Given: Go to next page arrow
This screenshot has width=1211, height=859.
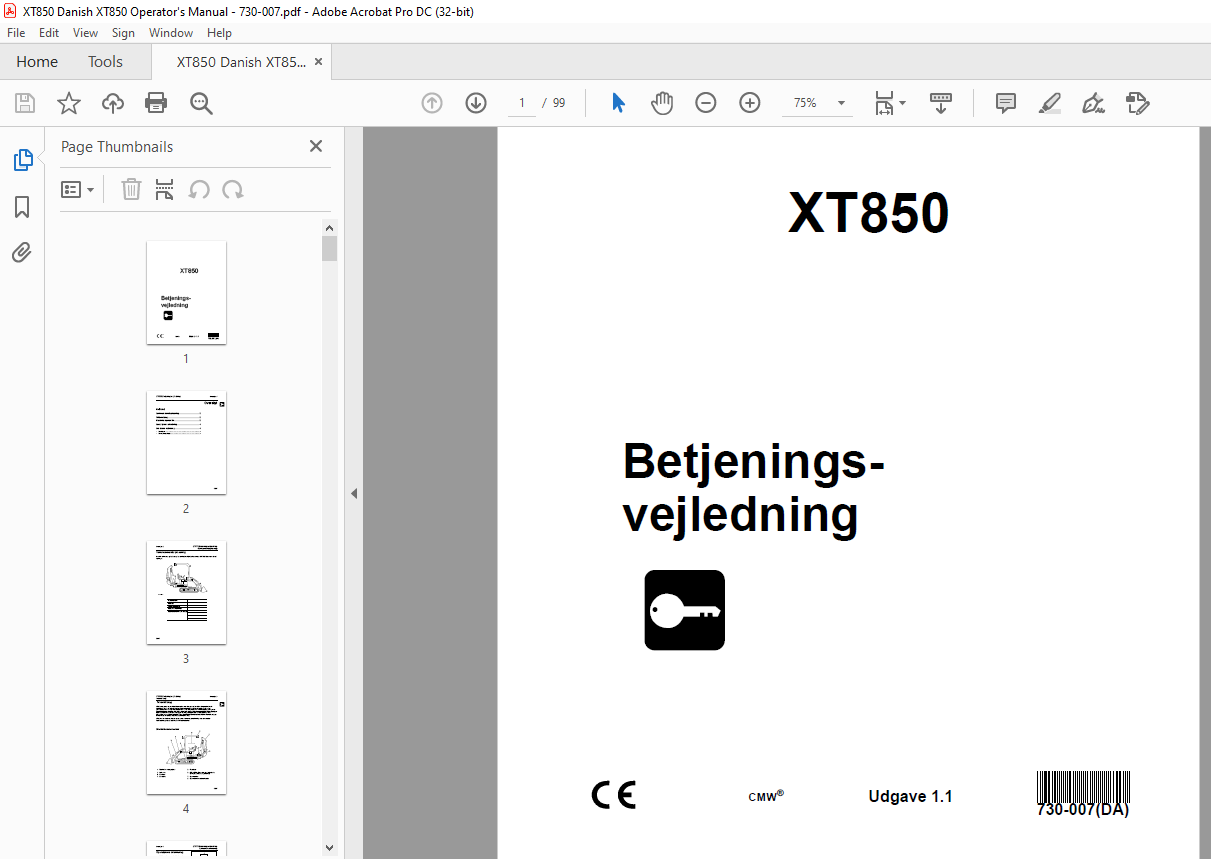Looking at the screenshot, I should point(476,103).
